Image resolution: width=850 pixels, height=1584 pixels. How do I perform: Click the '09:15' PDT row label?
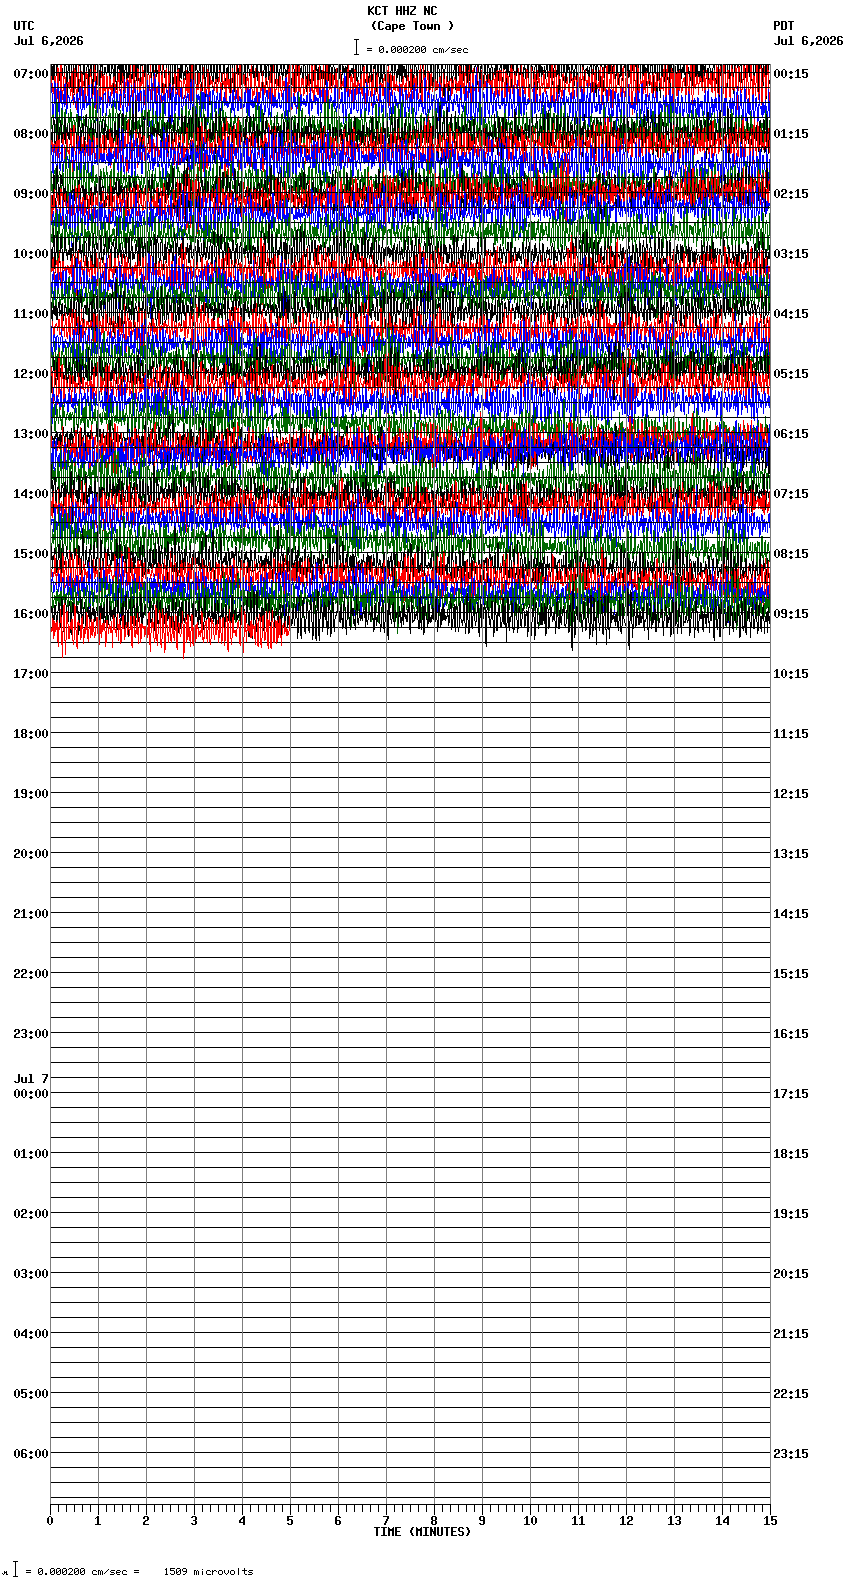point(791,614)
